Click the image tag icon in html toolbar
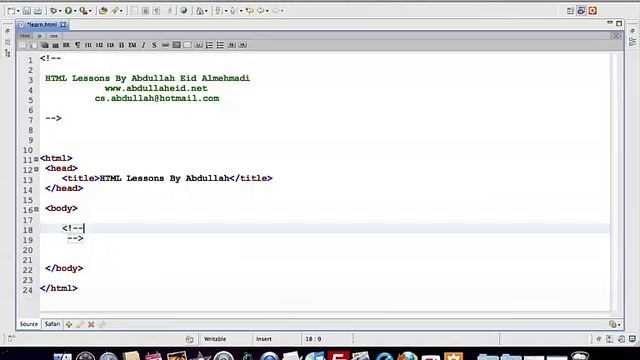 coord(176,45)
